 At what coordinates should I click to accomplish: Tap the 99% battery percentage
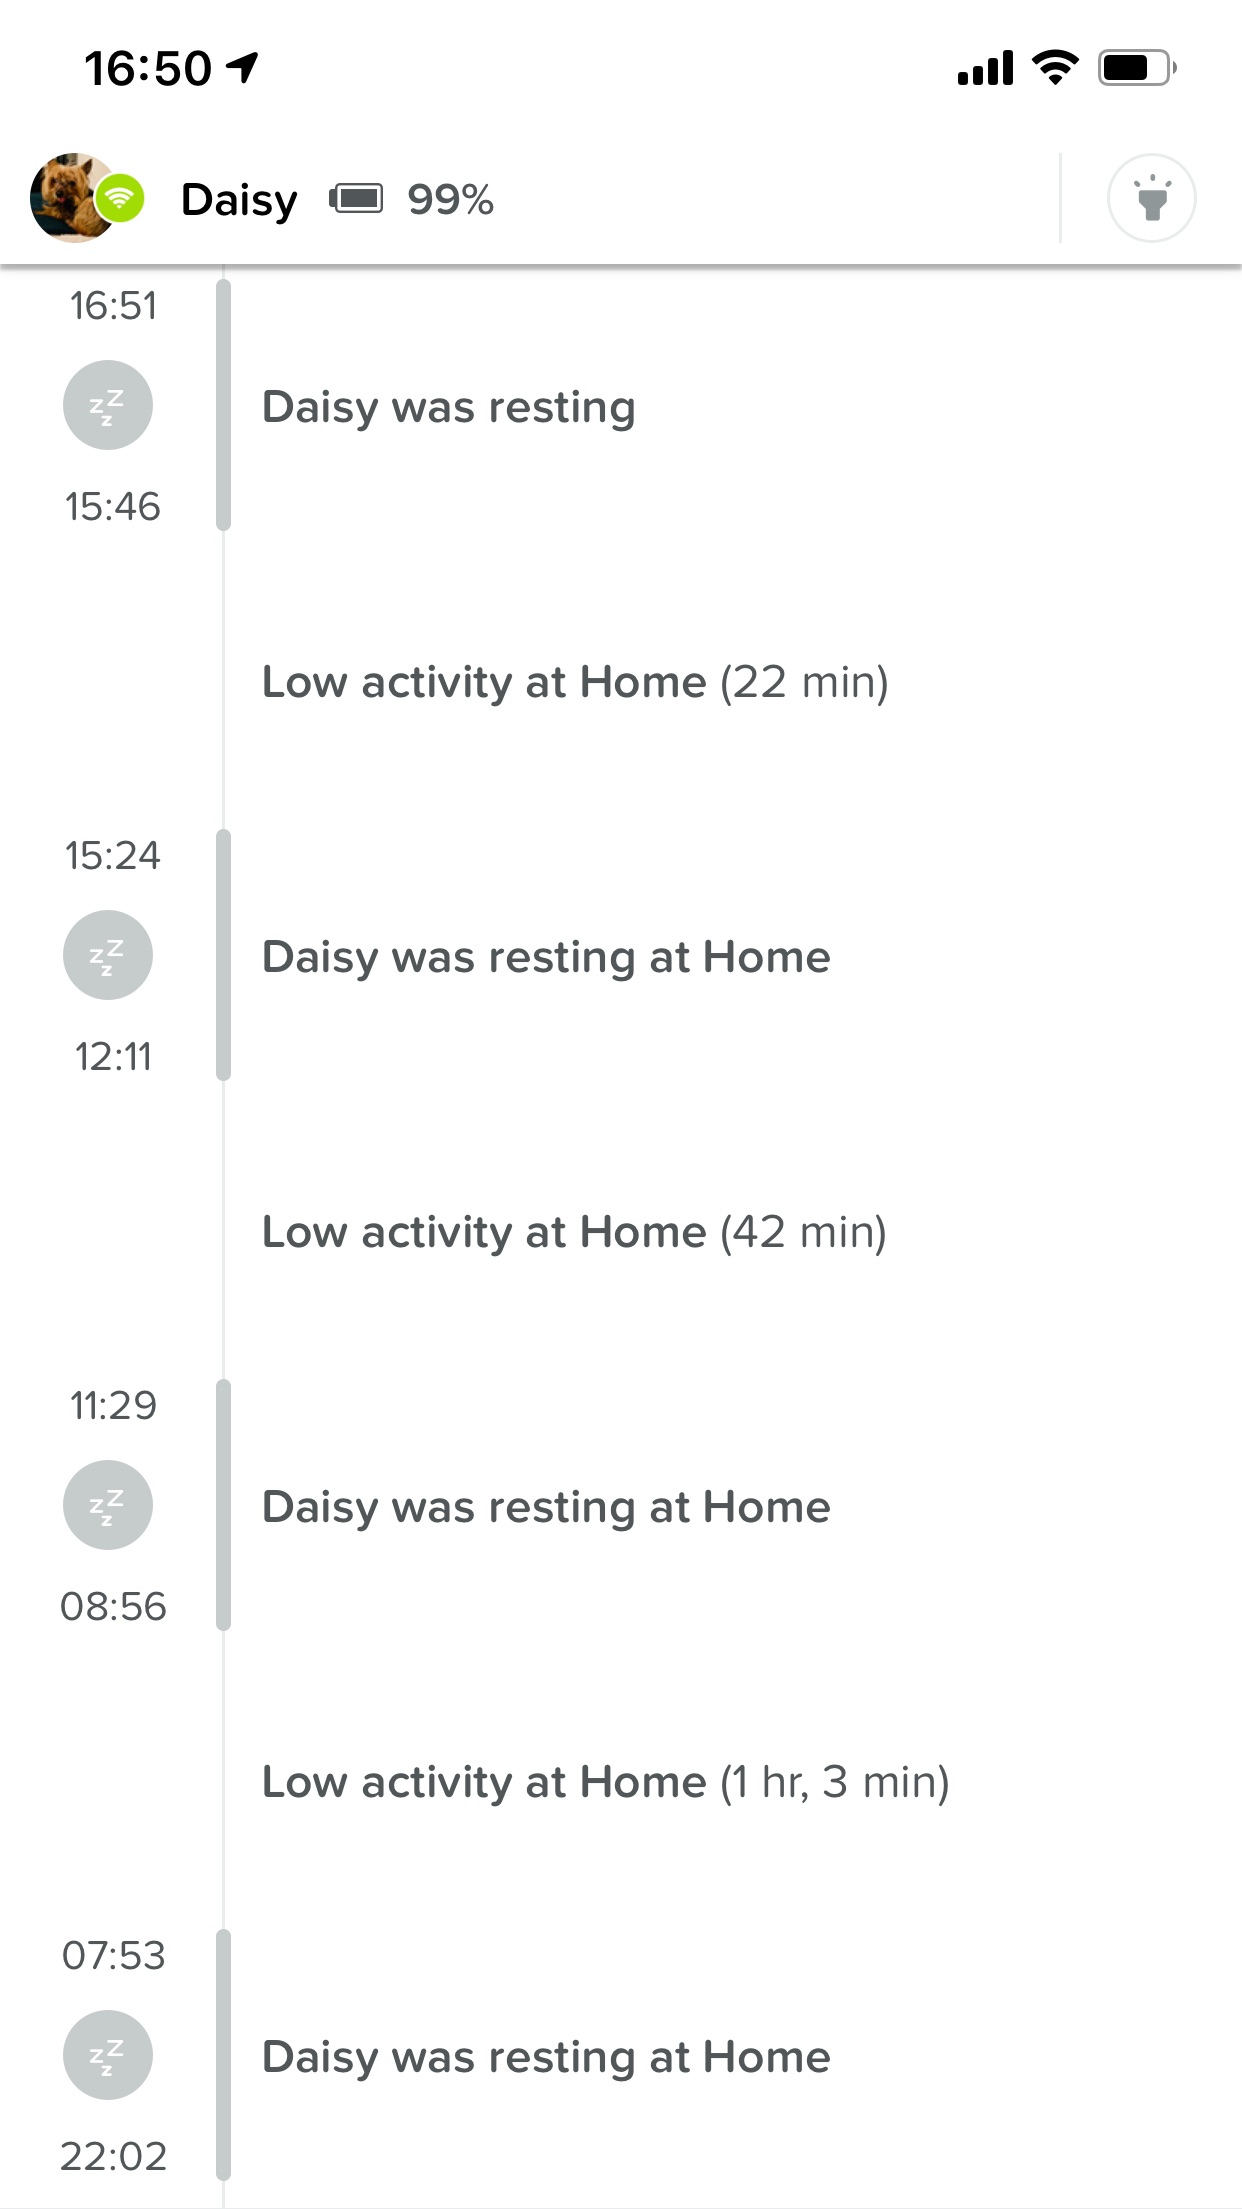tap(450, 199)
